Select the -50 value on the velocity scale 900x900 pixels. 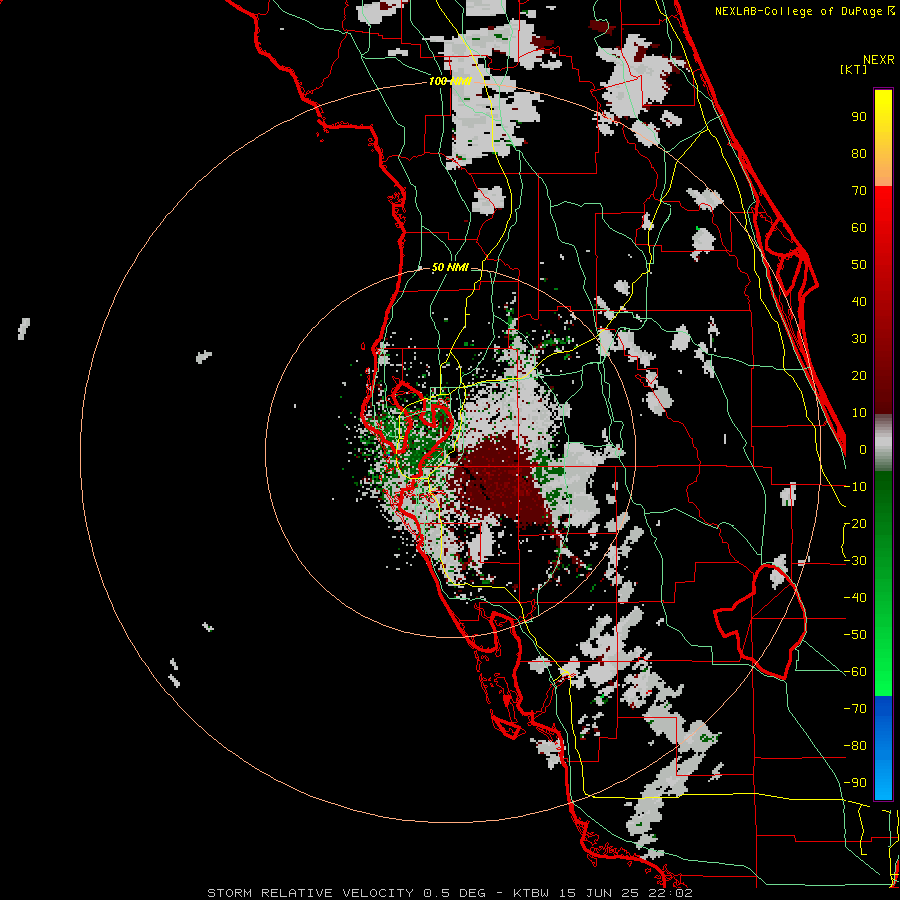click(x=855, y=635)
